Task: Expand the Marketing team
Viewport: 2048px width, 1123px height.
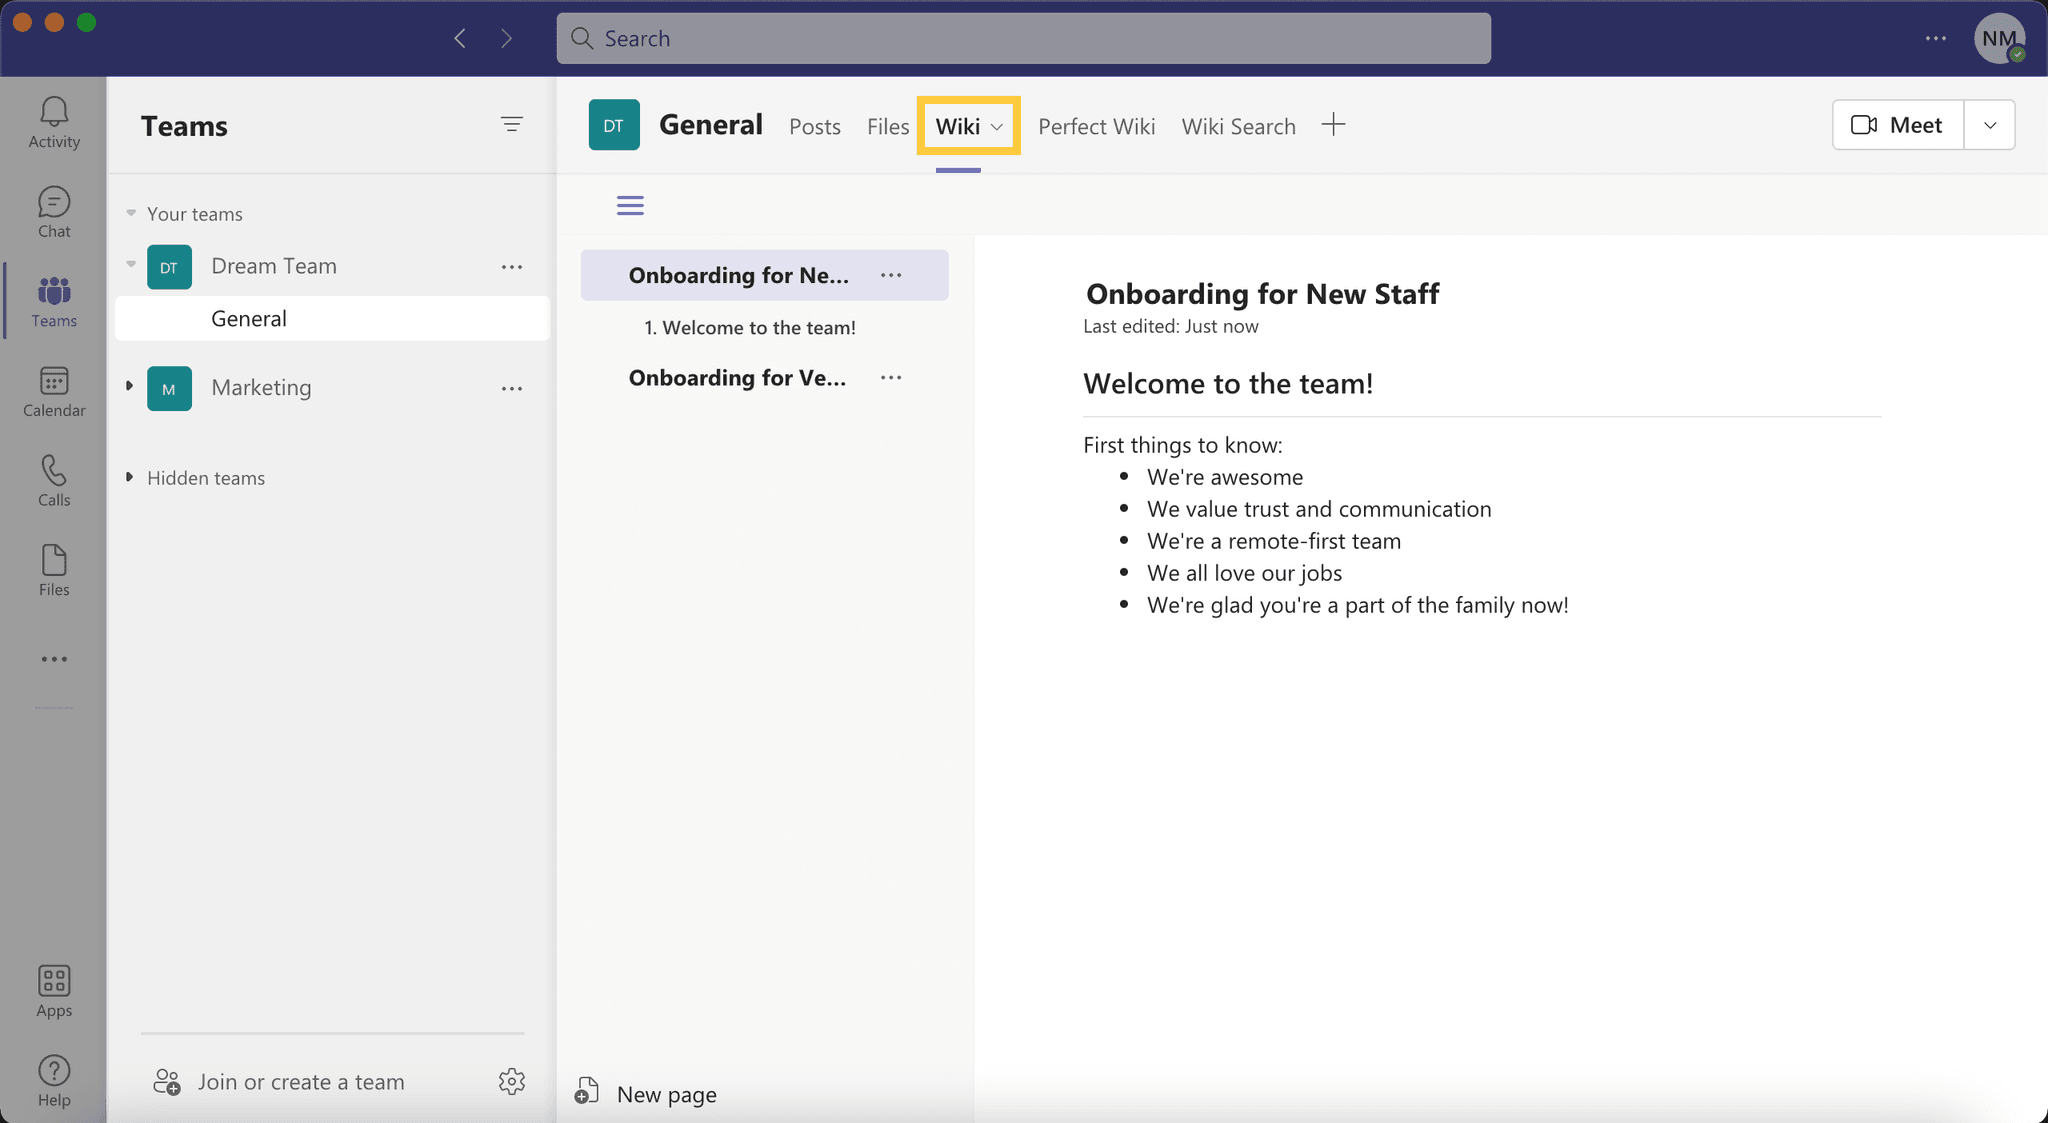Action: pos(129,388)
